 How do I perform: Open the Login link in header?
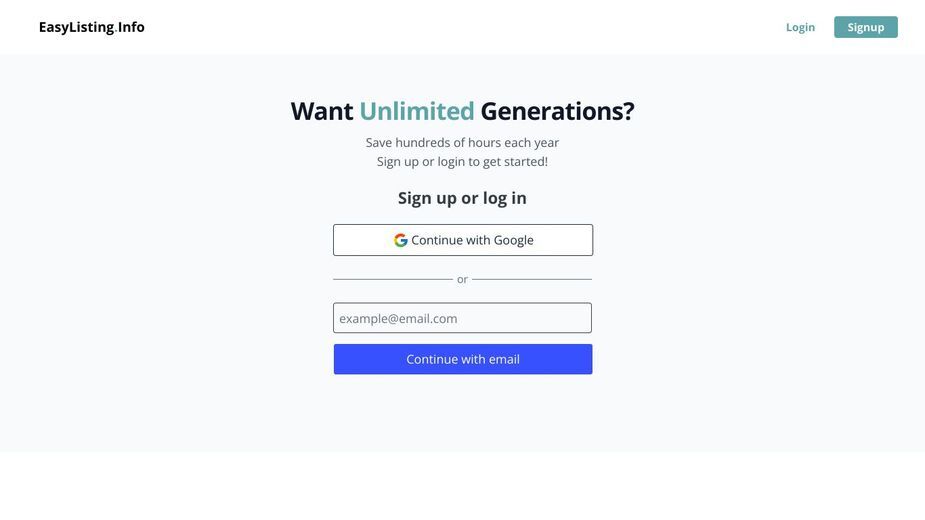click(x=800, y=27)
